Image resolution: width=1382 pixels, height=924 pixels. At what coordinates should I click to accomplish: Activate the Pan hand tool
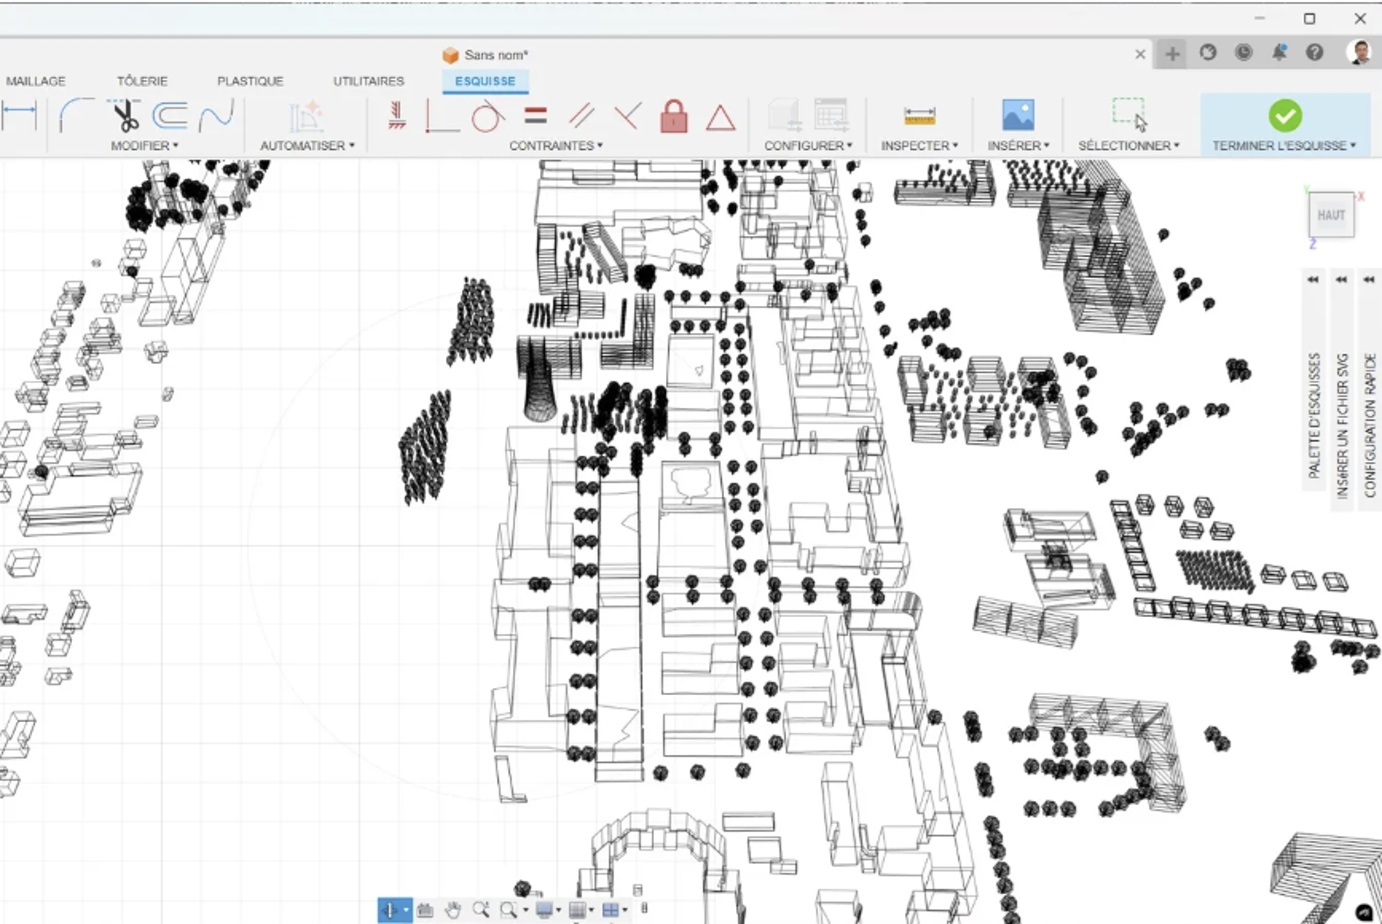[452, 910]
